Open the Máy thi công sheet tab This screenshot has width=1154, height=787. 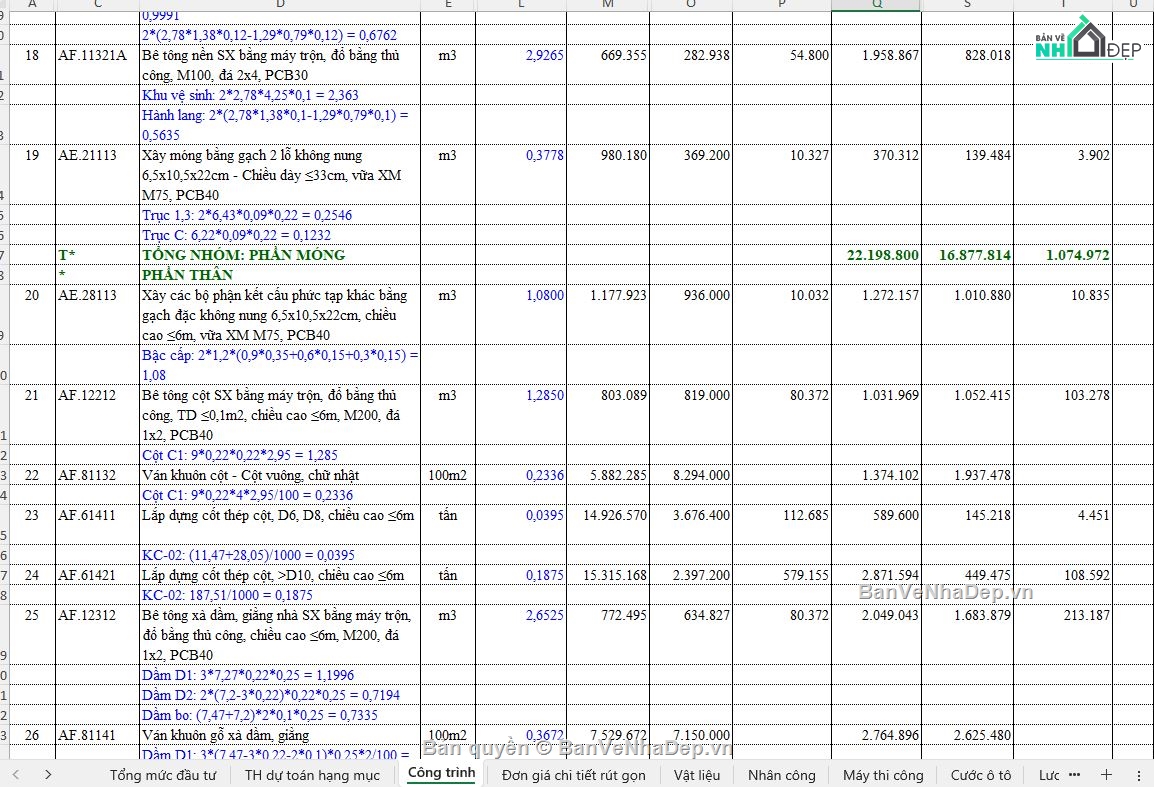(883, 774)
